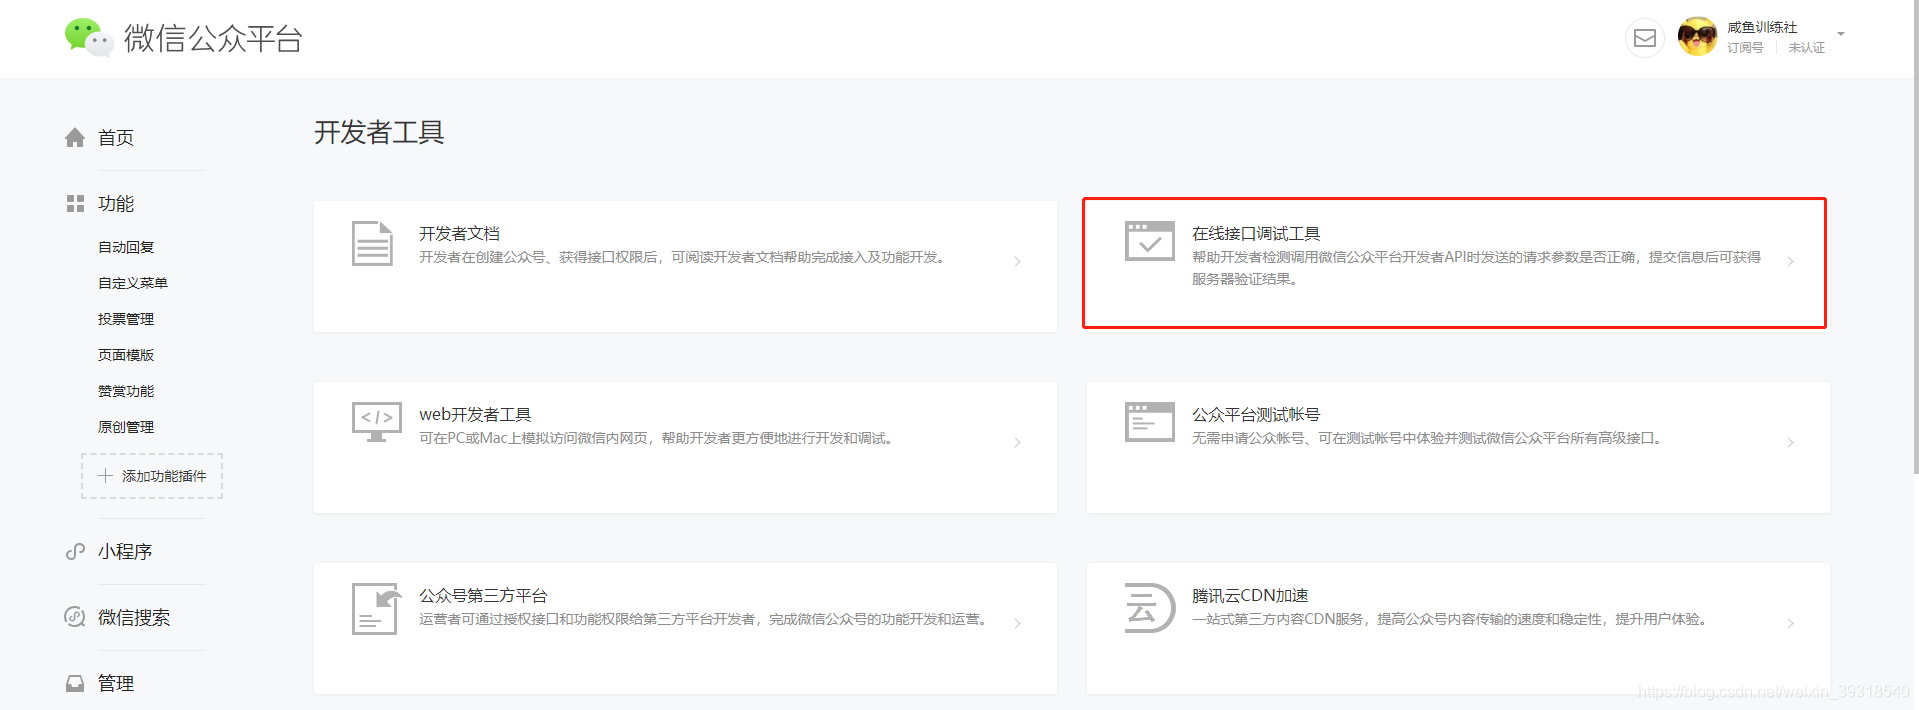Click the 开发者文档 document icon
The width and height of the screenshot is (1919, 710).
coord(372,244)
